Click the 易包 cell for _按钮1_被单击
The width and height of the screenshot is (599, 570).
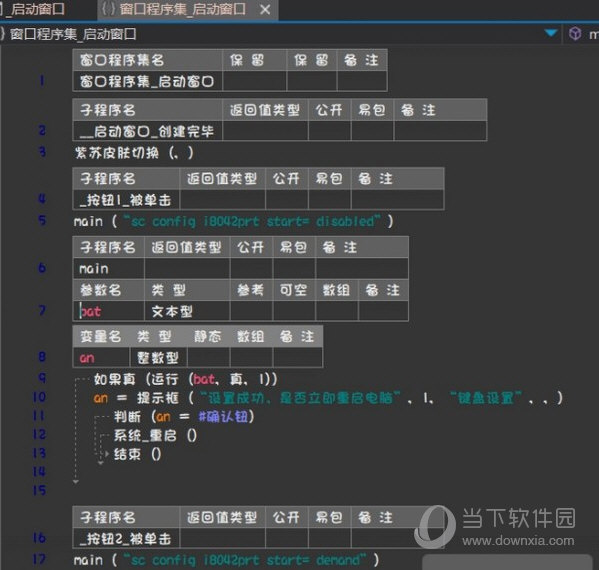click(x=329, y=199)
